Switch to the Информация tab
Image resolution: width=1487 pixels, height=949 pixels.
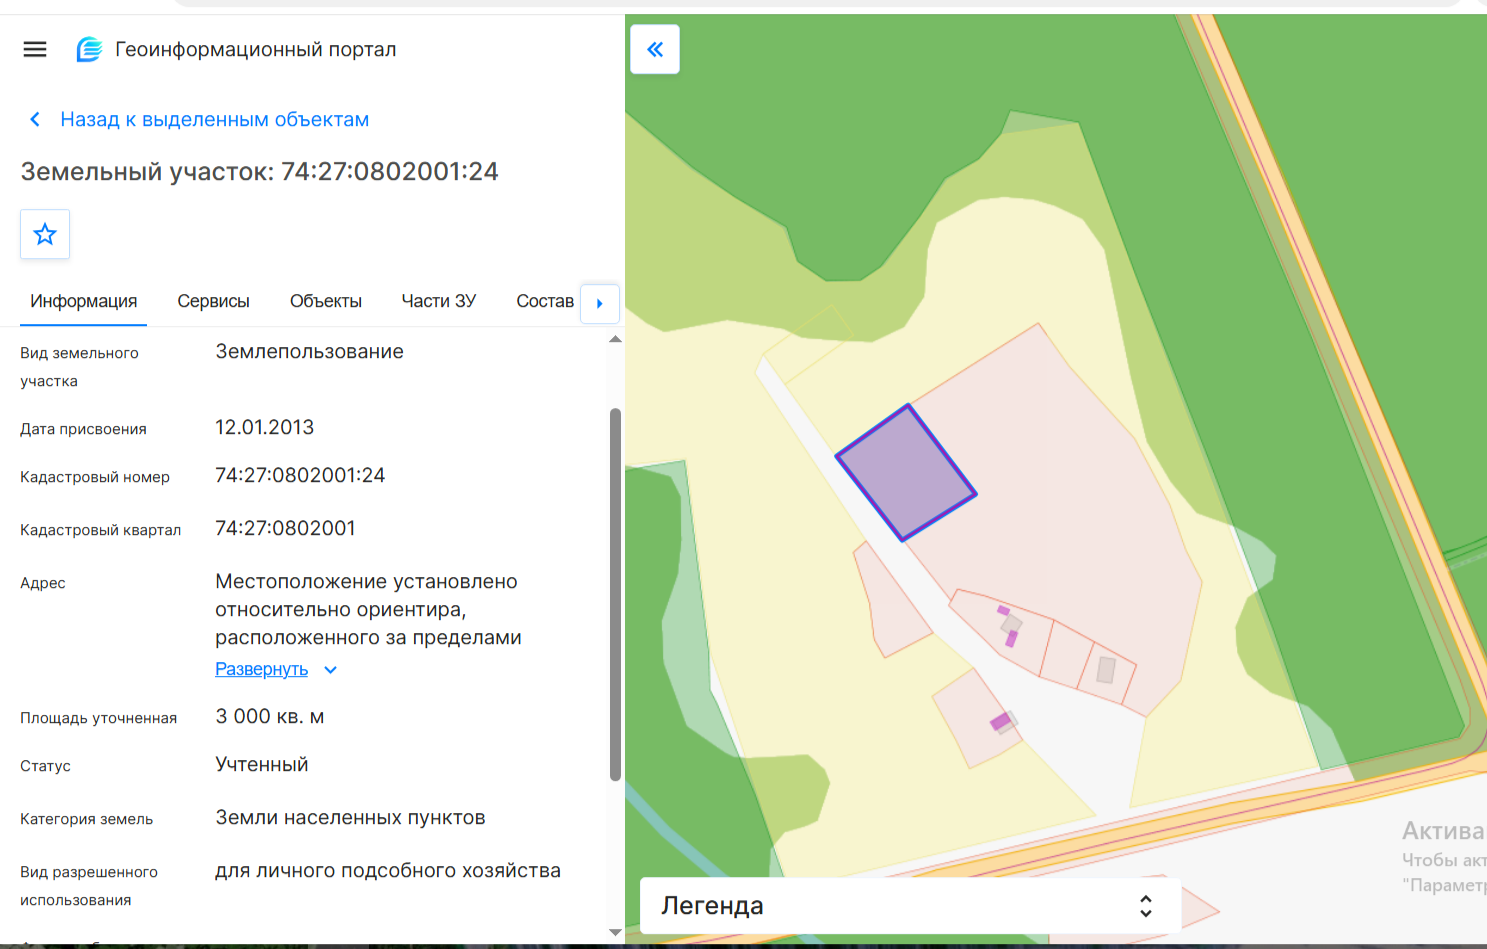84,301
